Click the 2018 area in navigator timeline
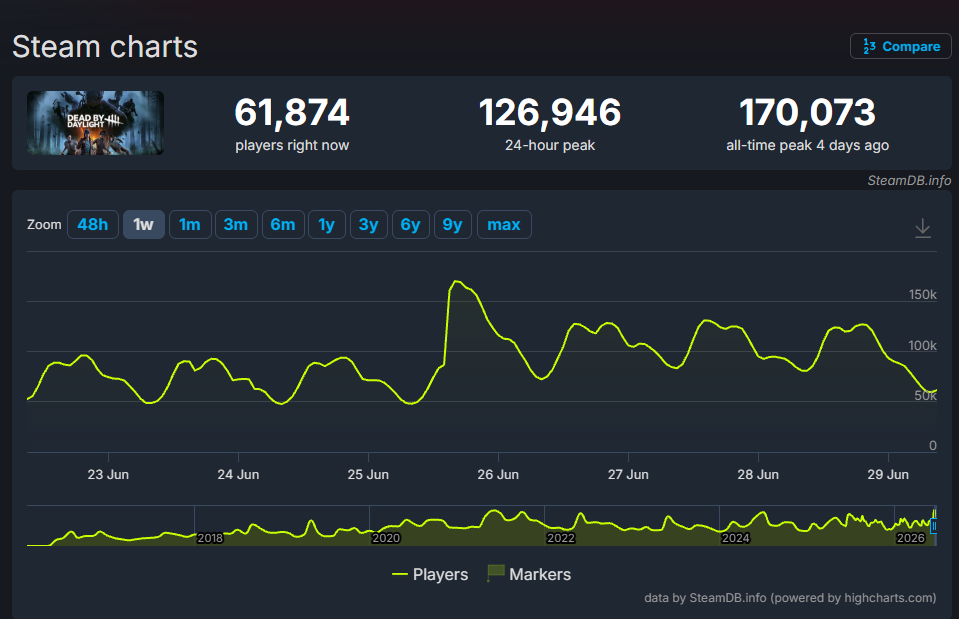 (210, 538)
